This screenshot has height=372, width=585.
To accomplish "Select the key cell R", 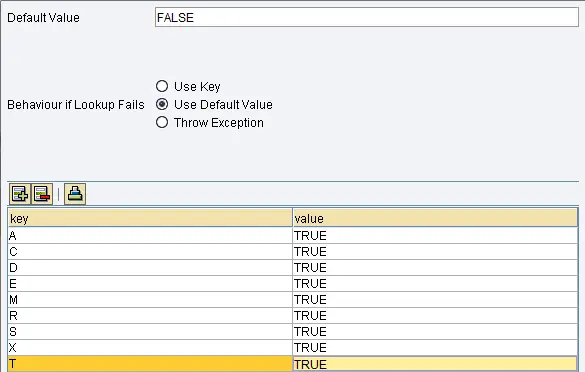I will [150, 316].
